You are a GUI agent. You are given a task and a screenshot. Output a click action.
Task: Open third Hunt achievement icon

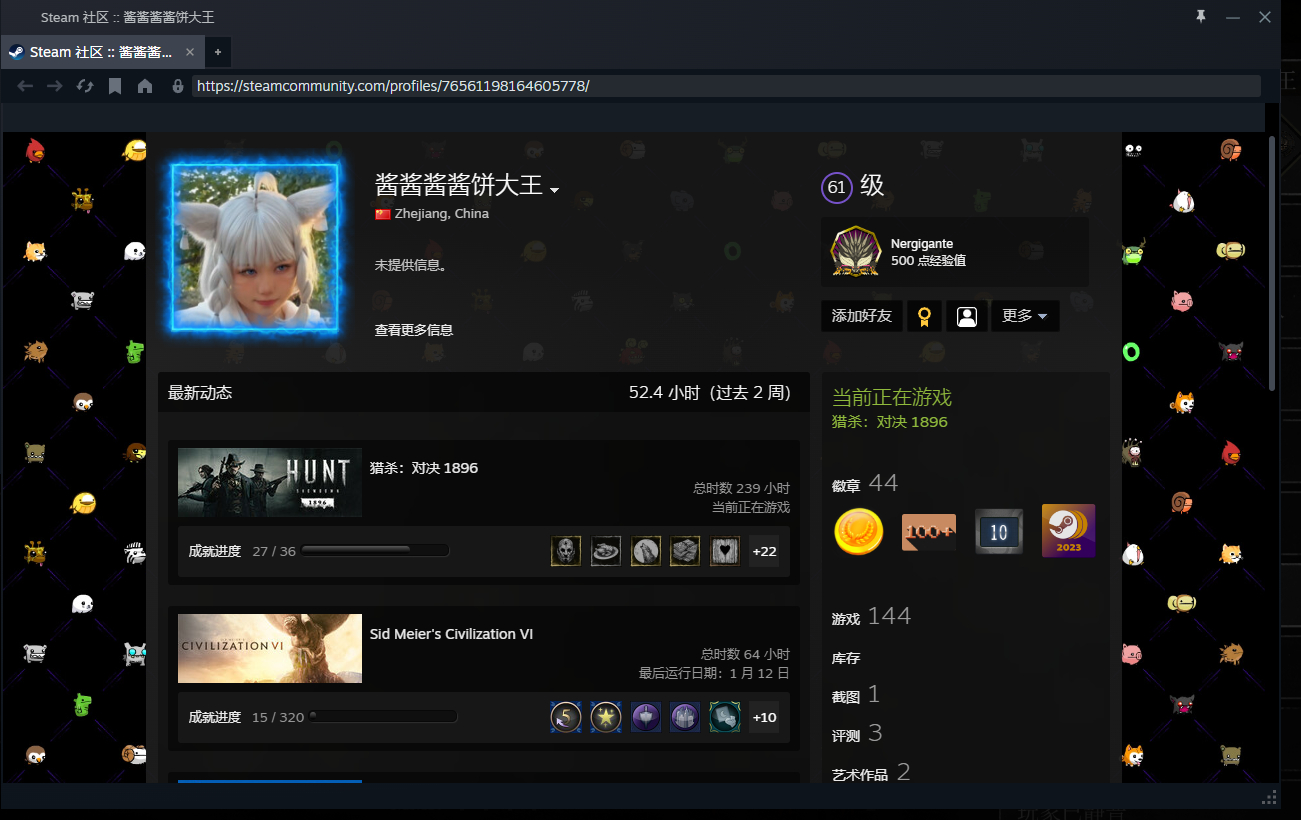coord(646,551)
